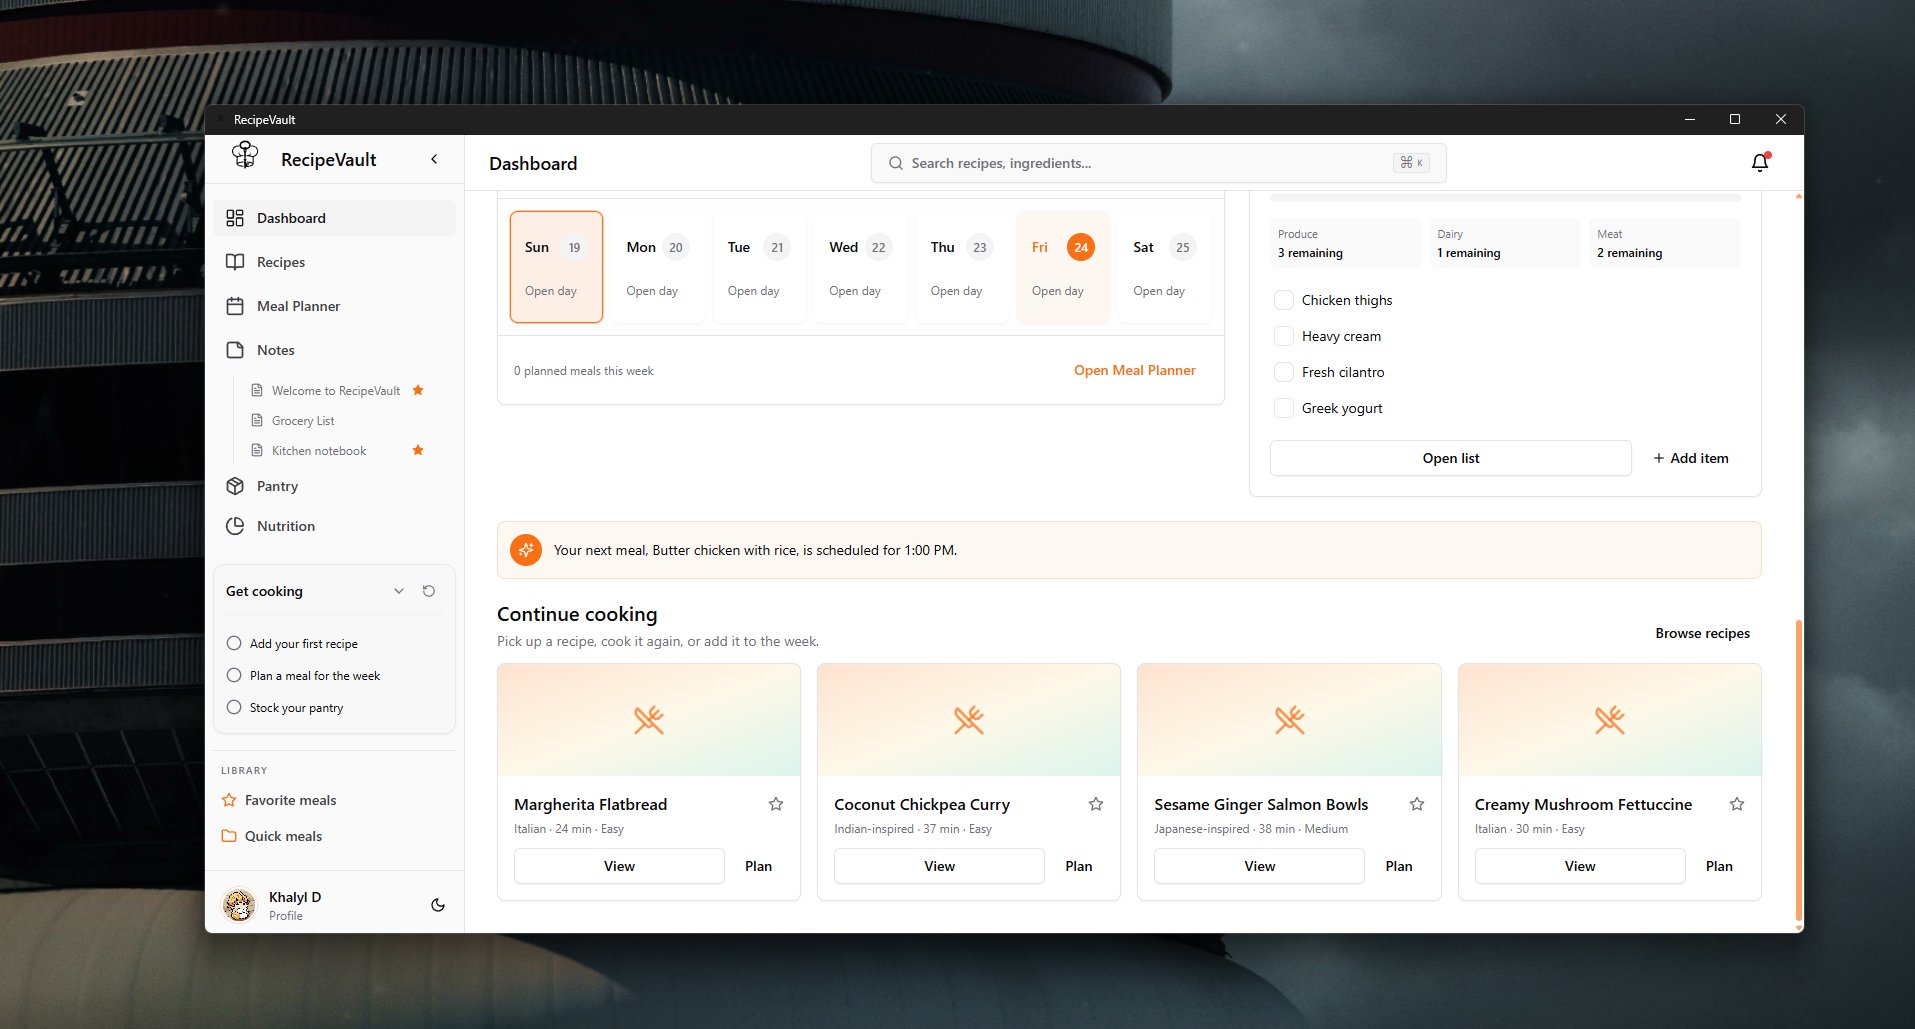Screen dimensions: 1915x1029
Task: Select Tue 21 day card
Action: point(759,267)
